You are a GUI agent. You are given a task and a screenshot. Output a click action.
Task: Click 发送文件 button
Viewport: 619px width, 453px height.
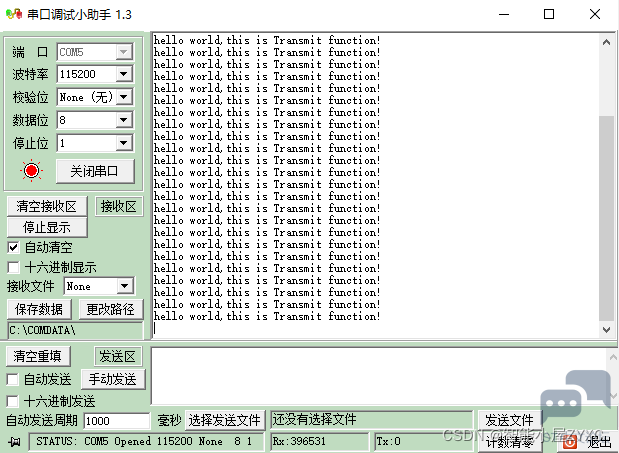coord(510,420)
